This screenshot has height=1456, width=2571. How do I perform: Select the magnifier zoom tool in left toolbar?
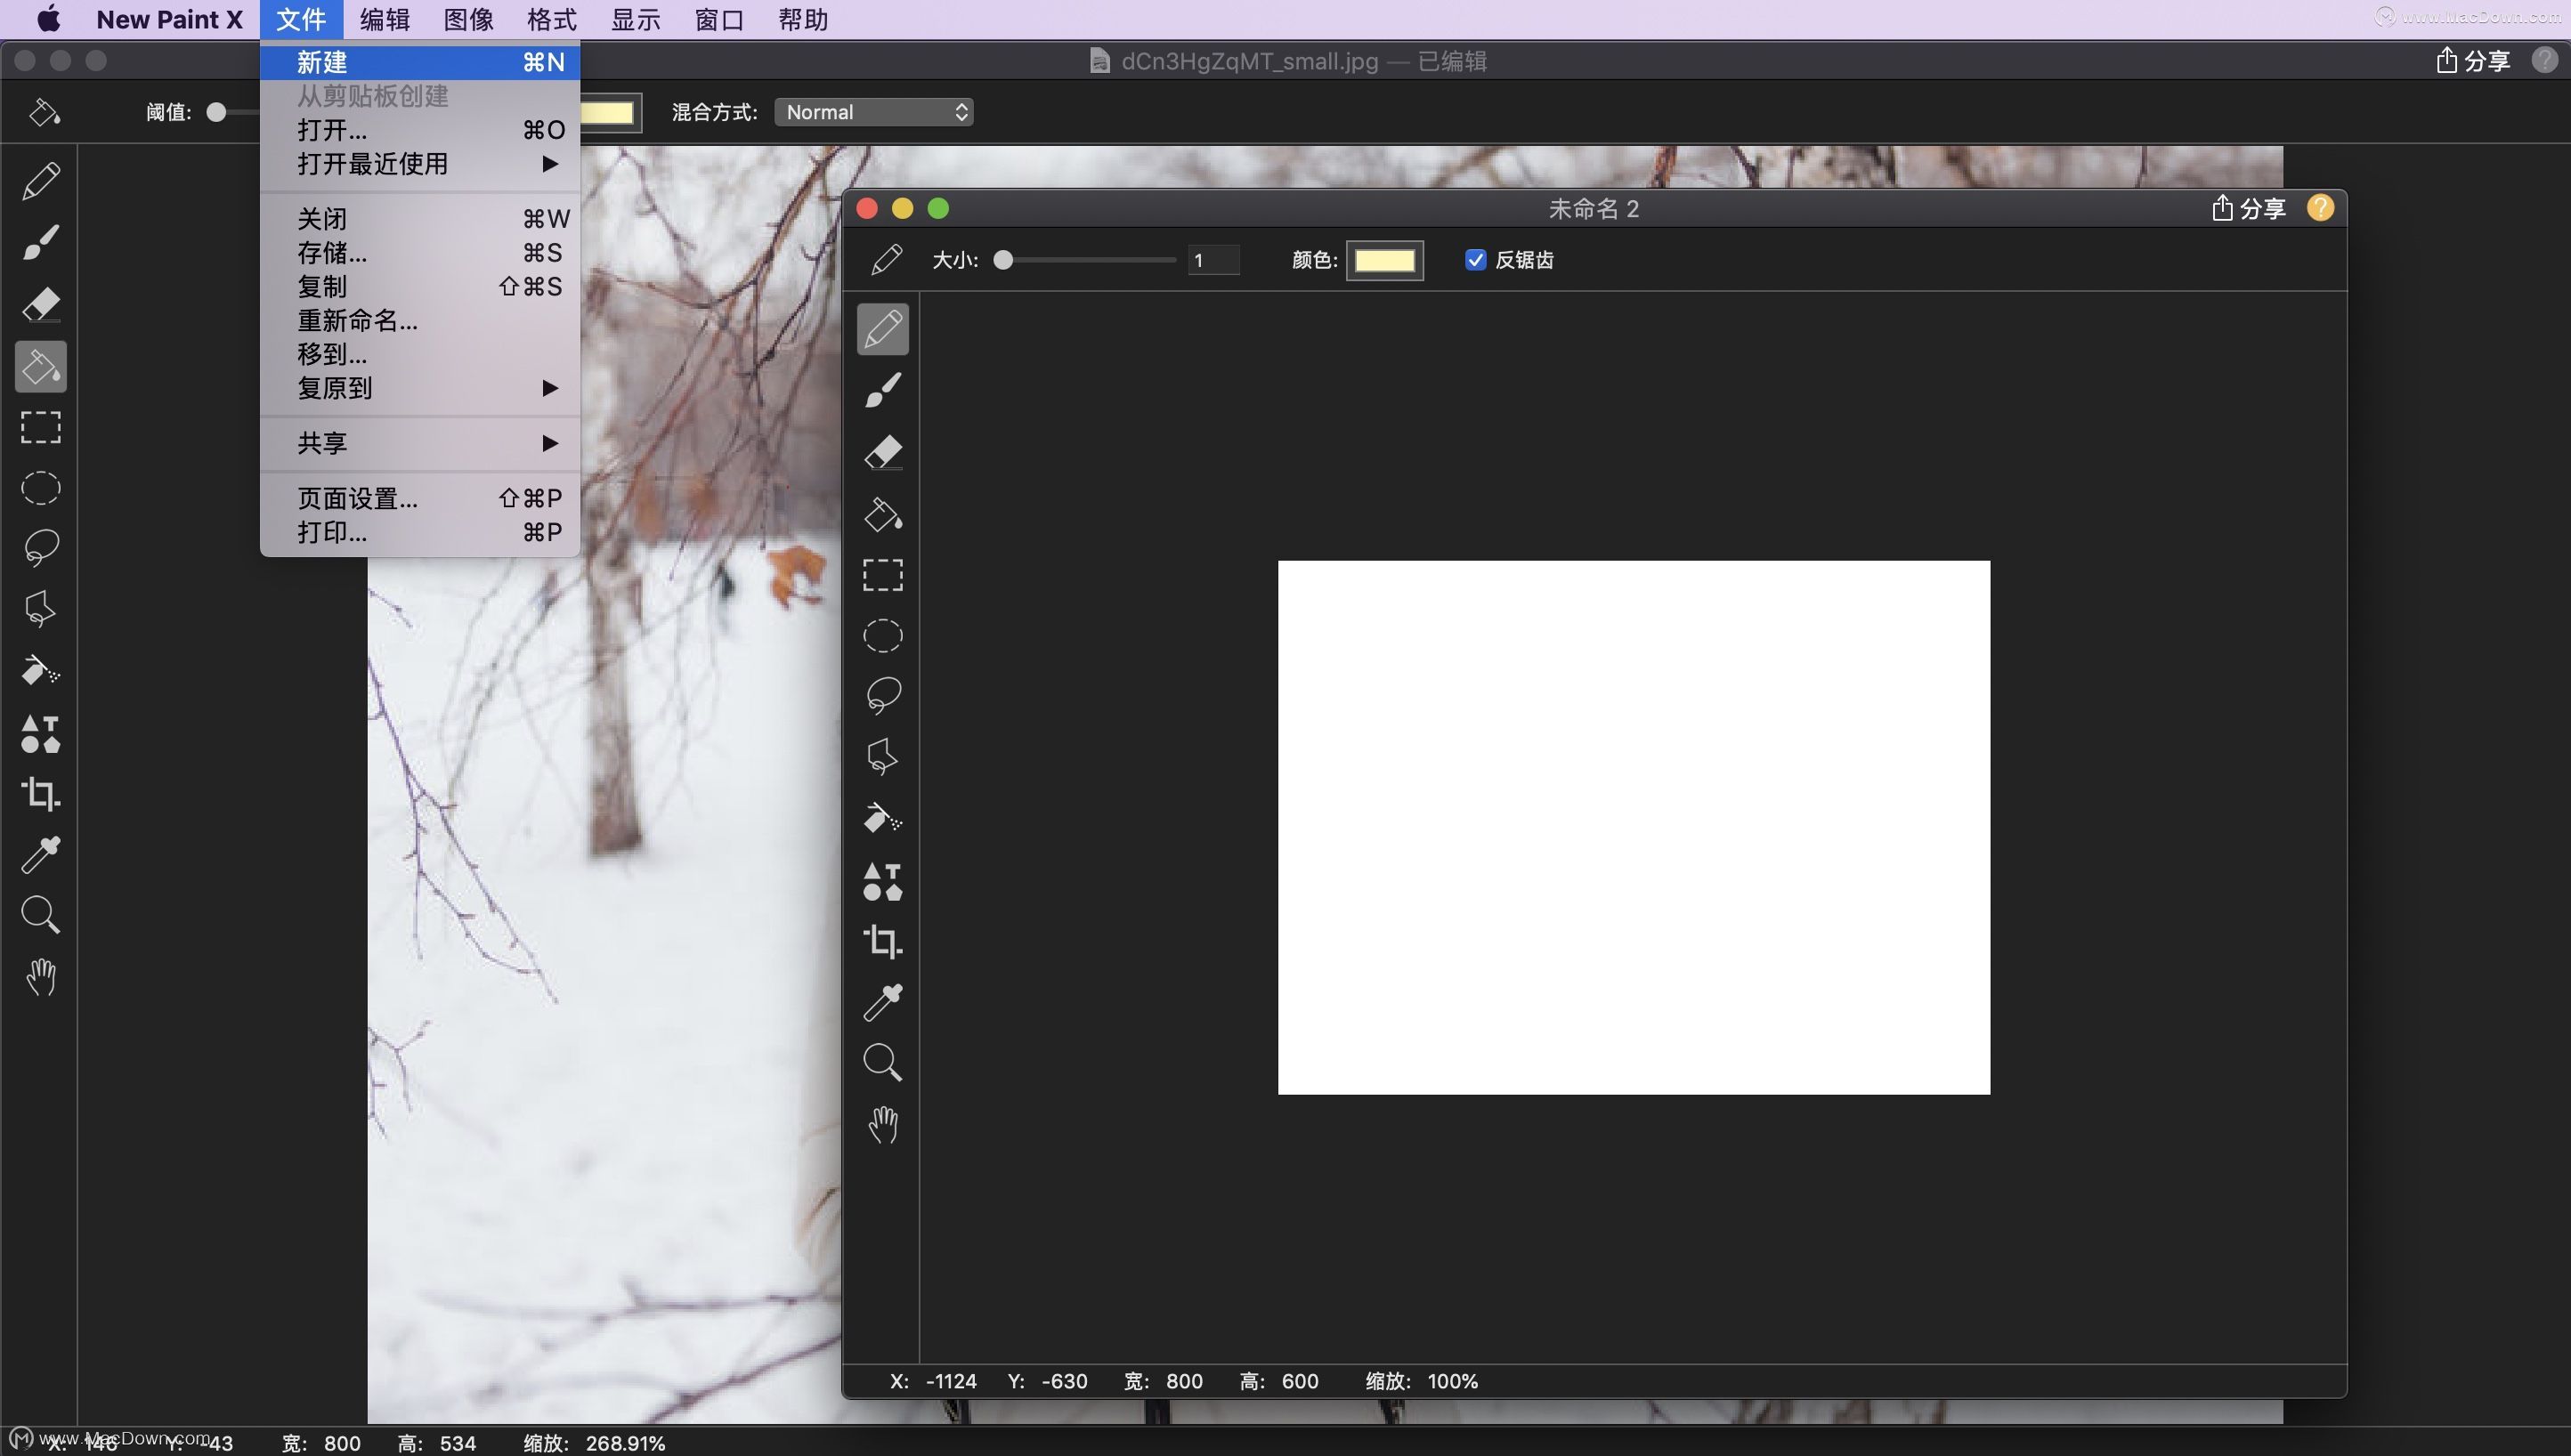coord(40,915)
